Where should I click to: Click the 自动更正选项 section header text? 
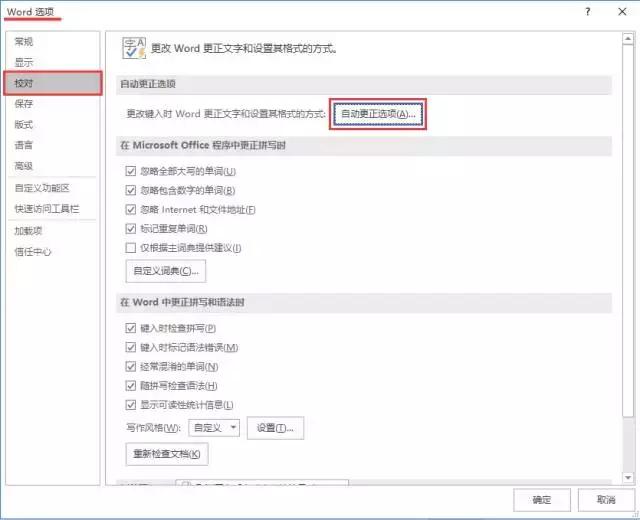tap(148, 84)
